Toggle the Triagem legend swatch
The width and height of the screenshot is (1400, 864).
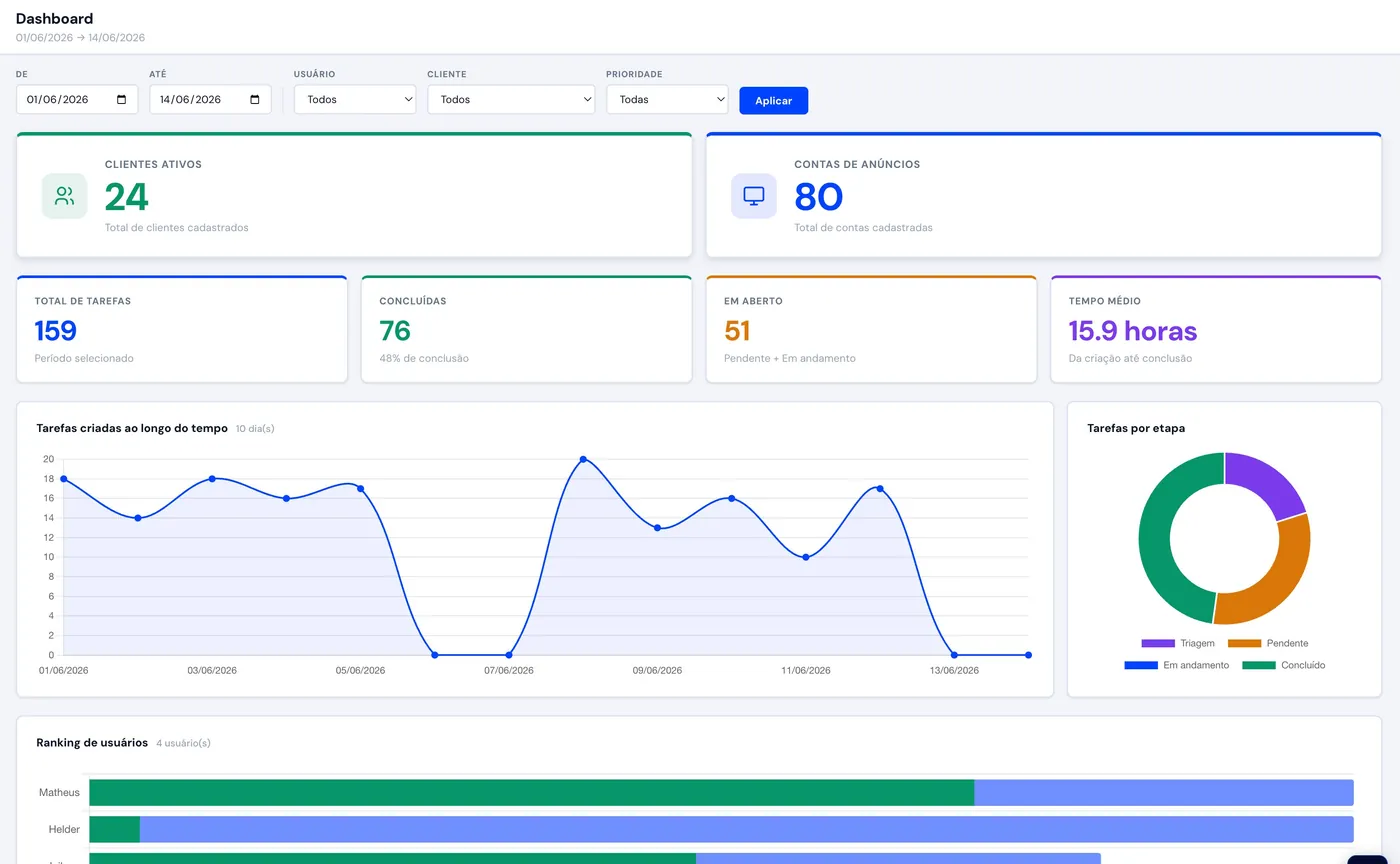pyautogui.click(x=1158, y=643)
